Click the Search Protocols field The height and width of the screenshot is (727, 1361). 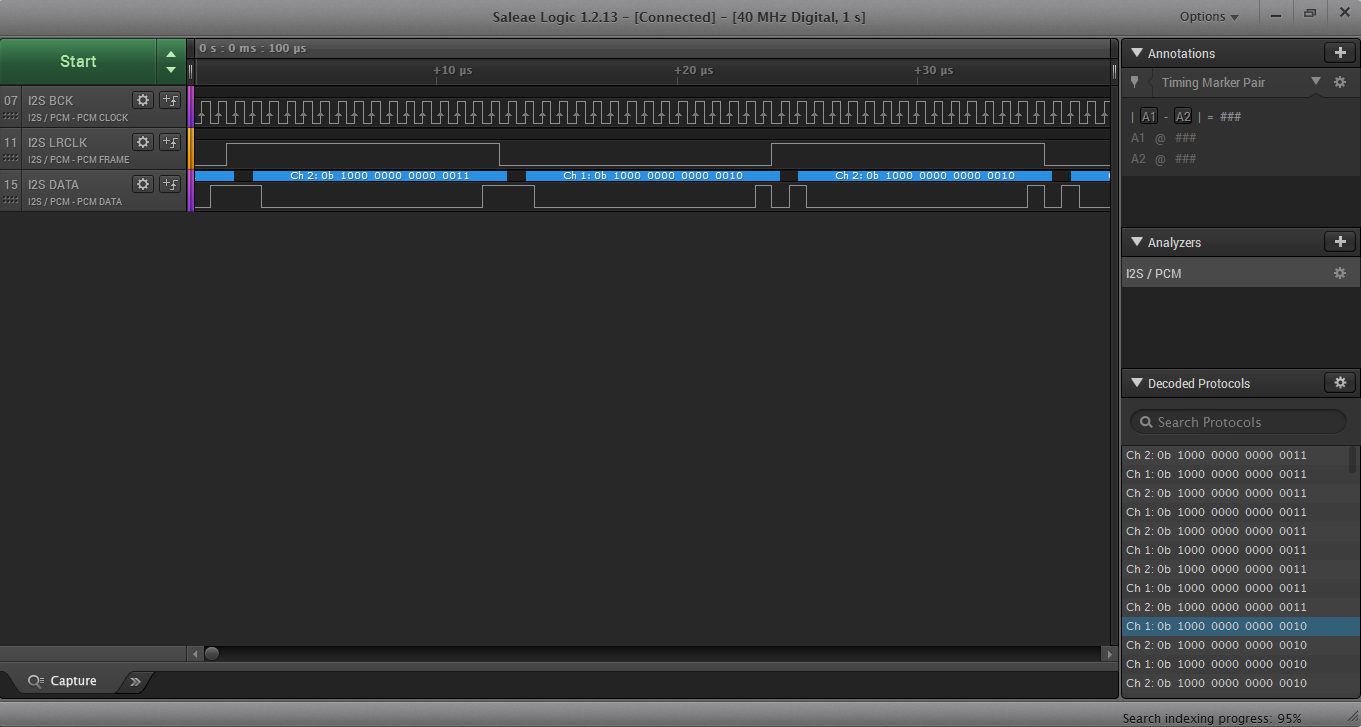click(x=1238, y=422)
